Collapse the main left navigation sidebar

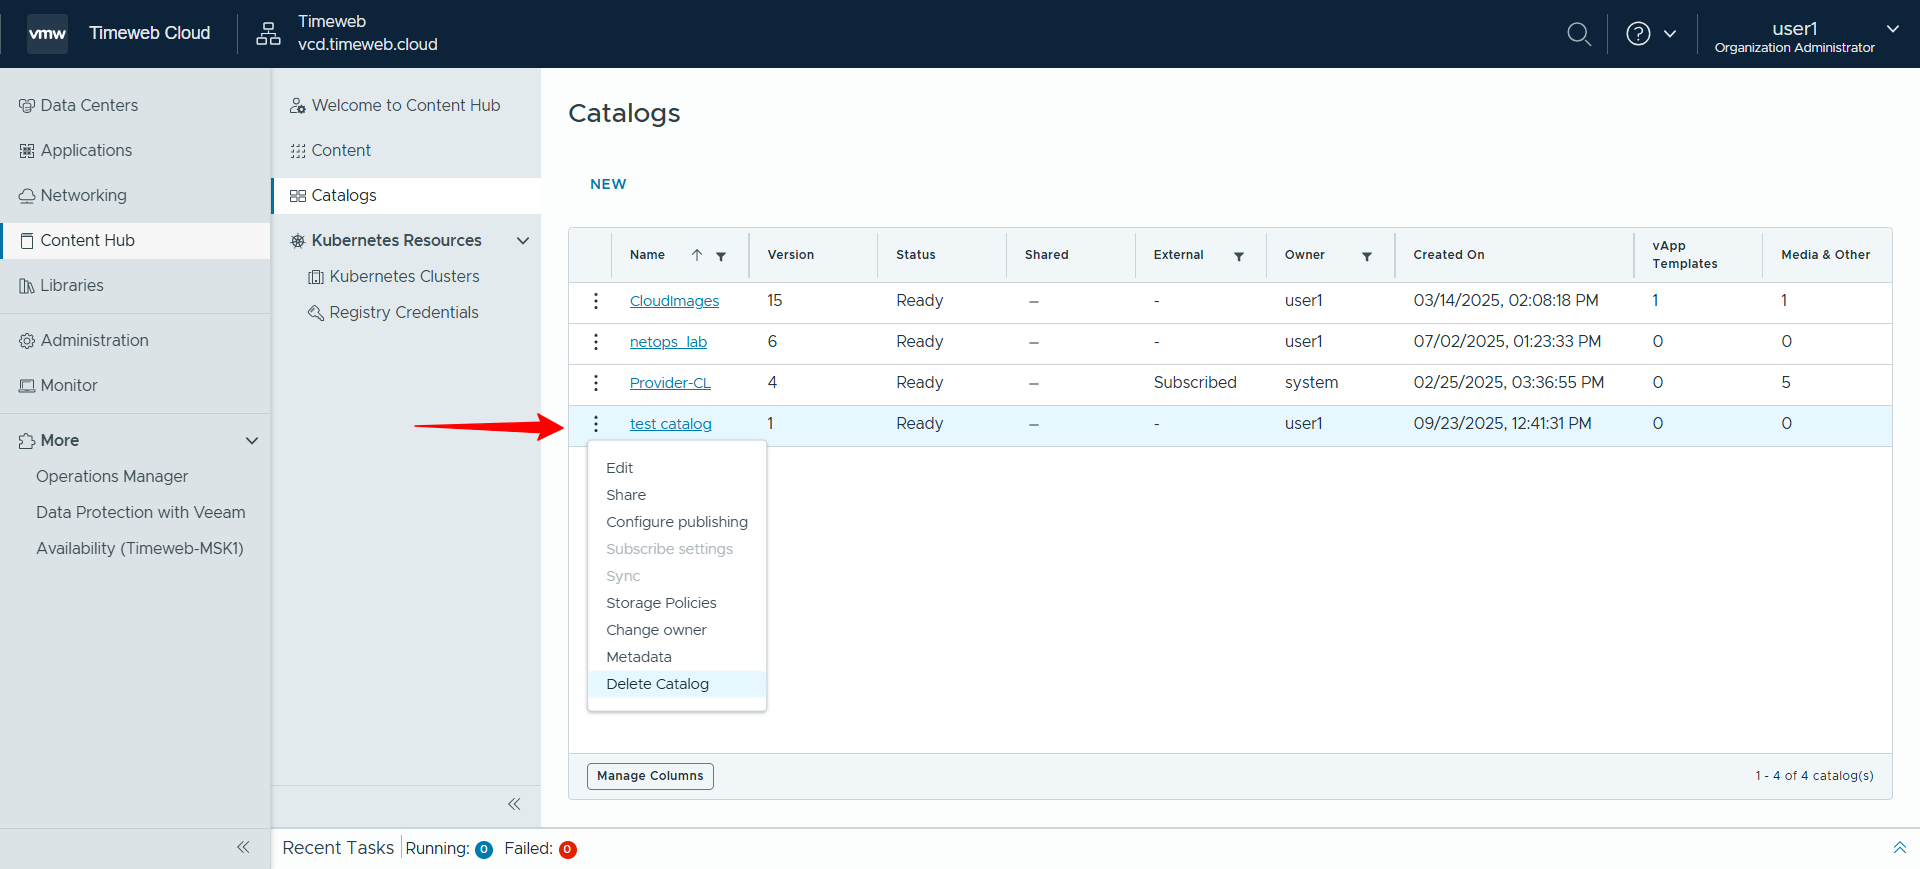tap(243, 847)
